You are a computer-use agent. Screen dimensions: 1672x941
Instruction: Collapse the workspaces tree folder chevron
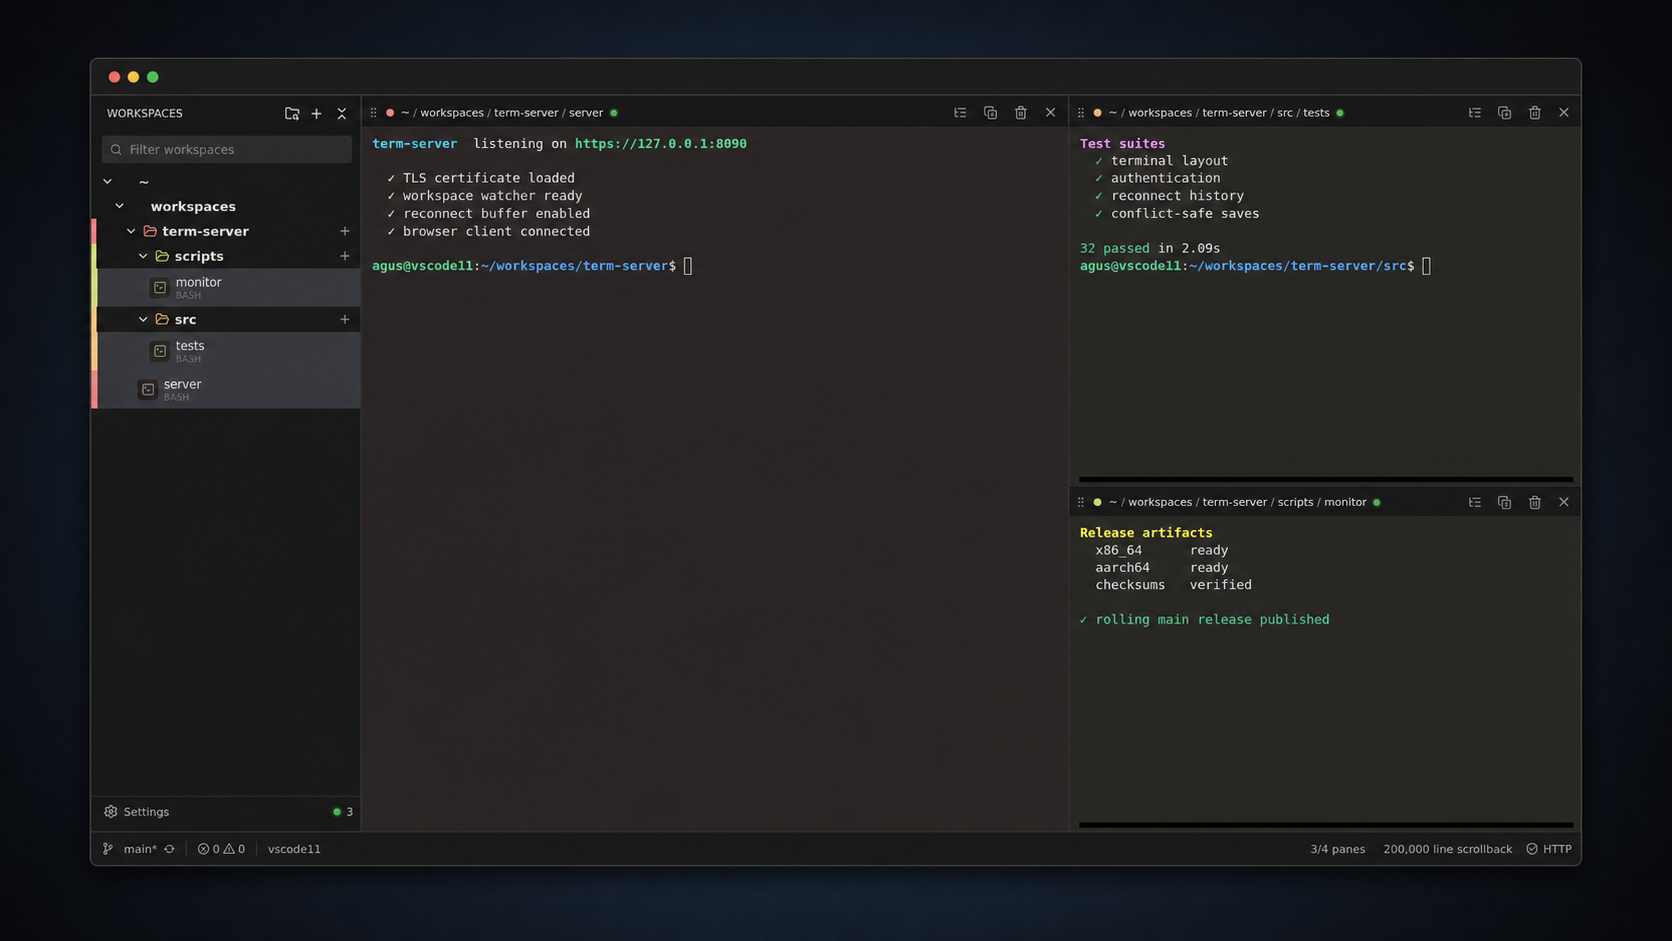(x=119, y=207)
